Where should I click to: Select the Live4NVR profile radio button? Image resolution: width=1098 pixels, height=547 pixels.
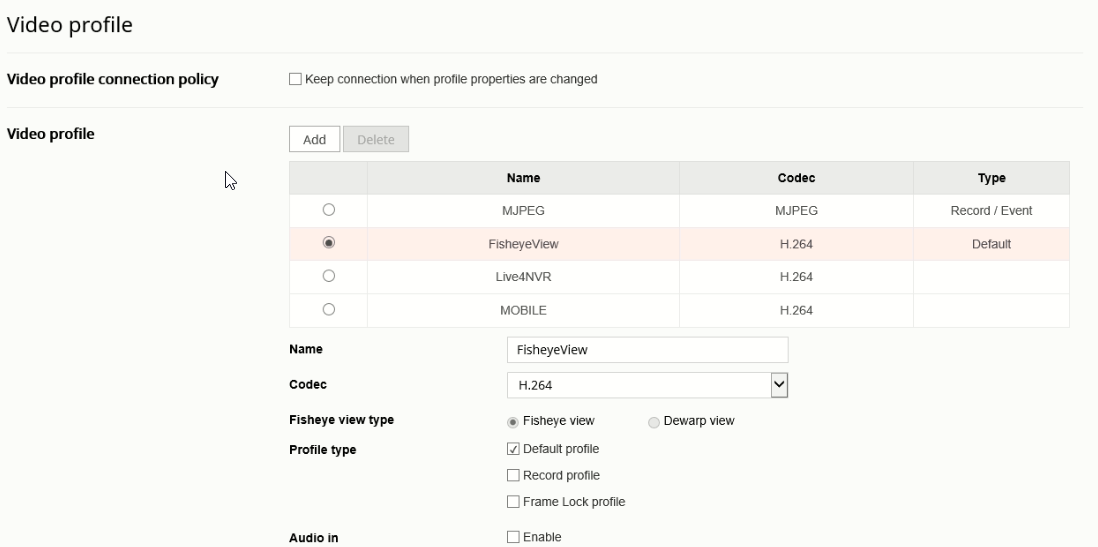(328, 276)
